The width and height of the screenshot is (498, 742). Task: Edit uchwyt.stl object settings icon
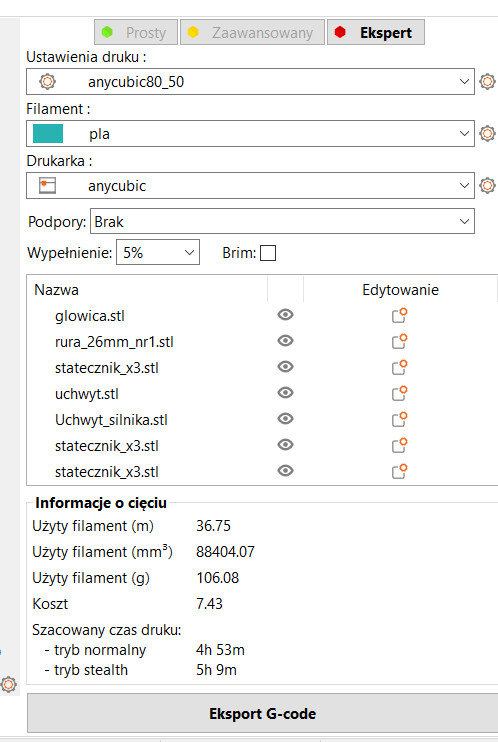[x=400, y=393]
